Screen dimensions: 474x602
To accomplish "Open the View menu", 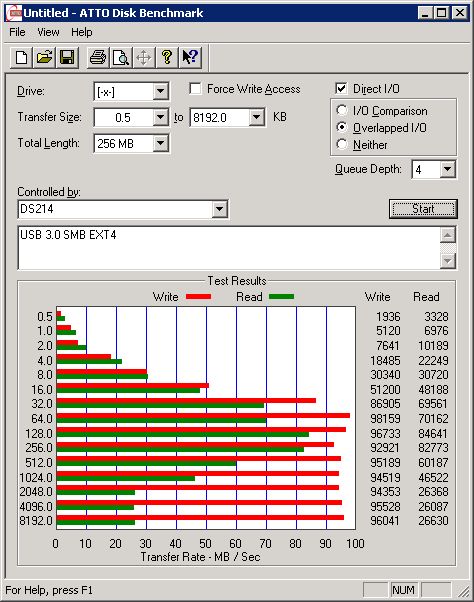I will [48, 32].
